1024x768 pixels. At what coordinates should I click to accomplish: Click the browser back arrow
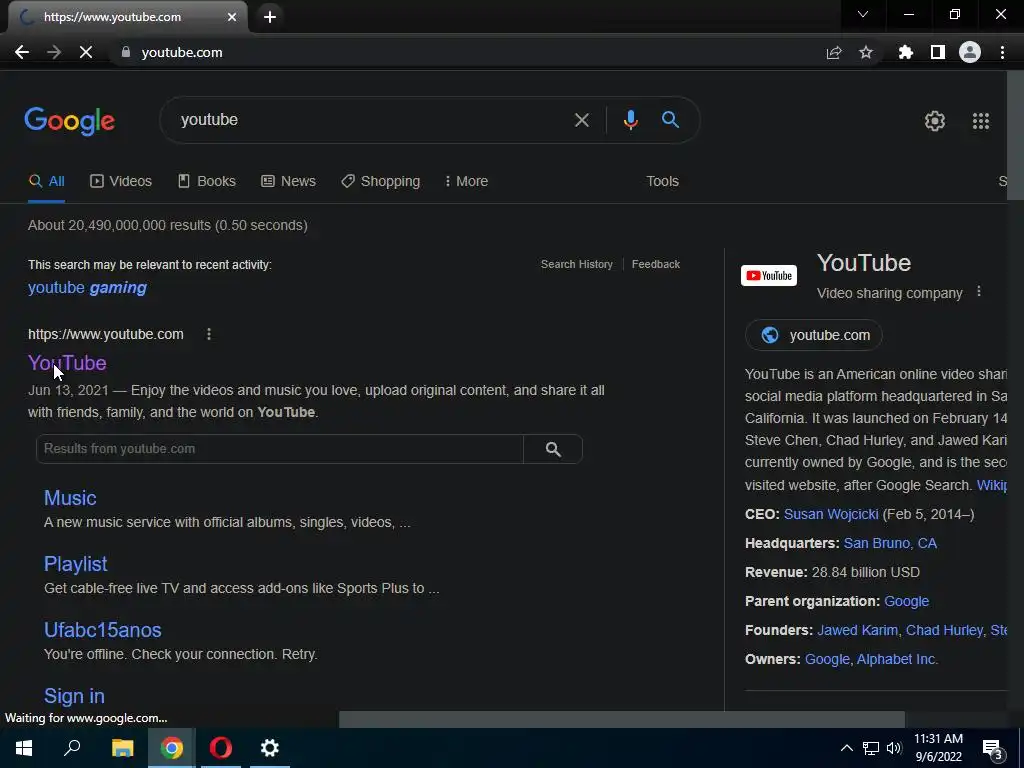tap(22, 52)
